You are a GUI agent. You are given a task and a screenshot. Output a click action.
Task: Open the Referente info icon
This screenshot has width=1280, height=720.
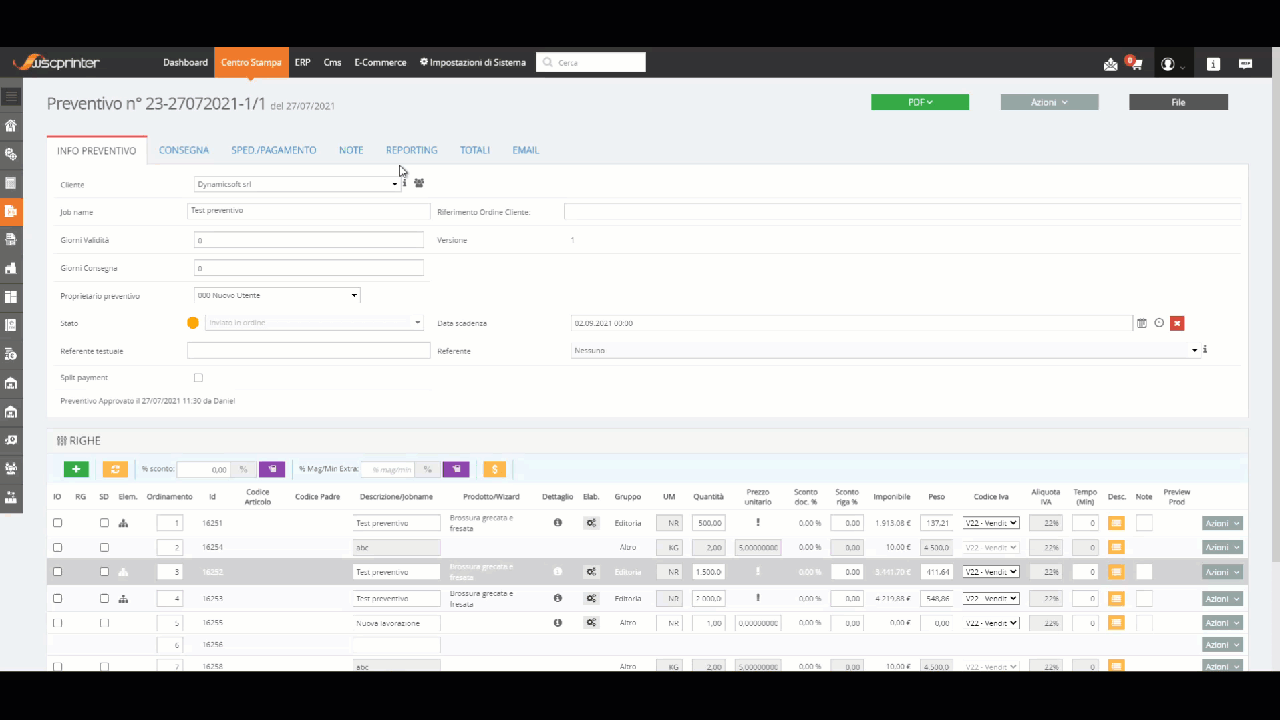pyautogui.click(x=1205, y=350)
